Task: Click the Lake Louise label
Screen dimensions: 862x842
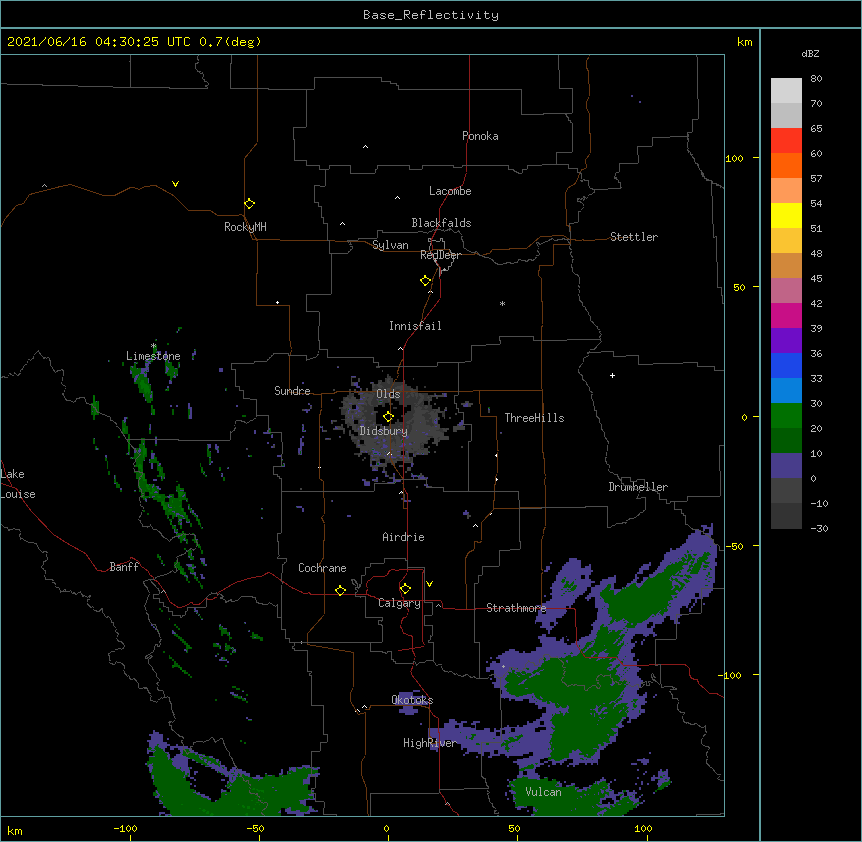Action: click(18, 484)
